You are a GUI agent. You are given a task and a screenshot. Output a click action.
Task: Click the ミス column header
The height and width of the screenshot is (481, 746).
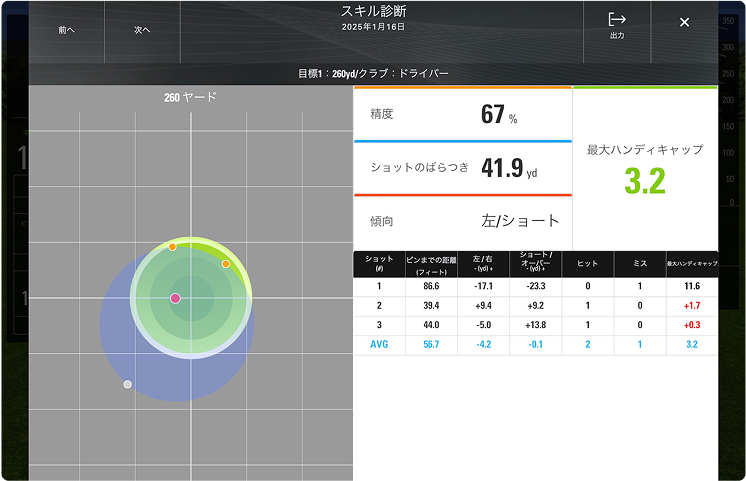[x=640, y=264]
